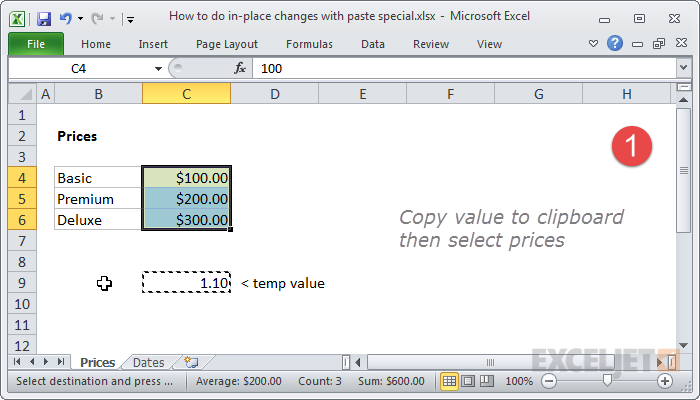
Task: Click into the formula bar showing 100
Action: 464,69
